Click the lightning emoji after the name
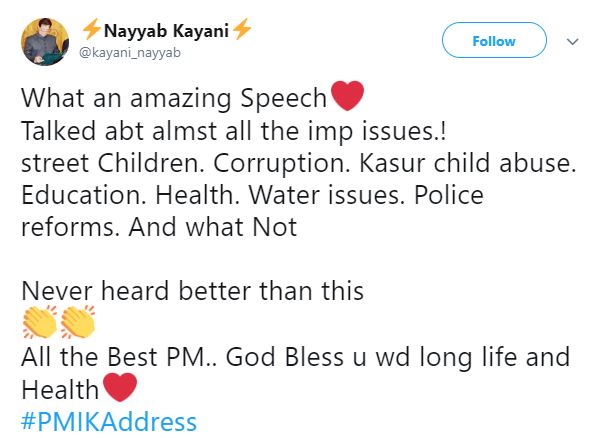 coord(241,32)
